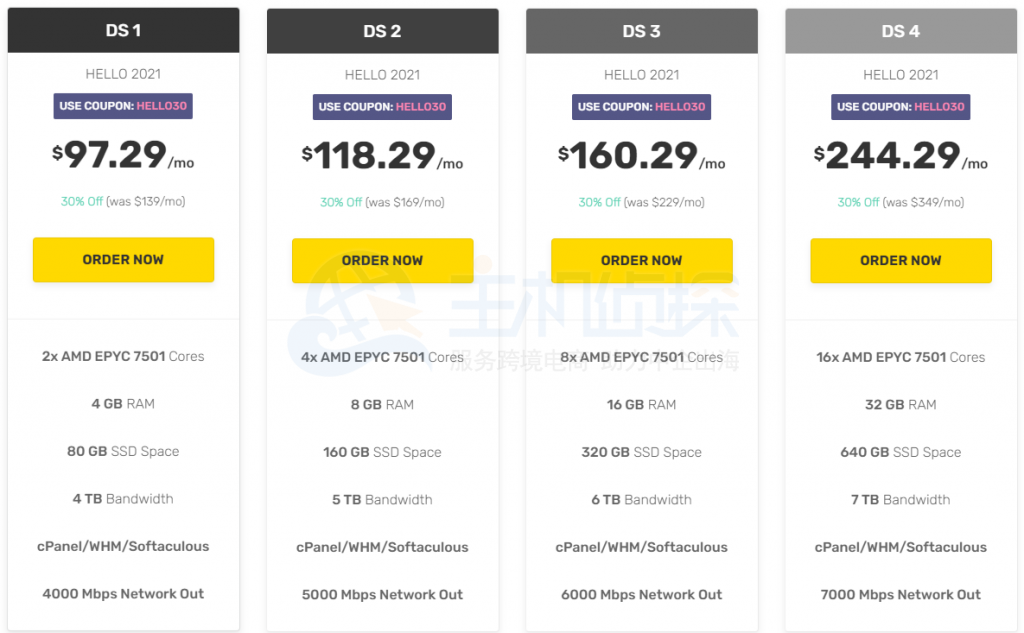Viewport: 1024px width, 633px height.
Task: Select the 16x AMD EPYC 7501 Cores spec
Action: [900, 357]
